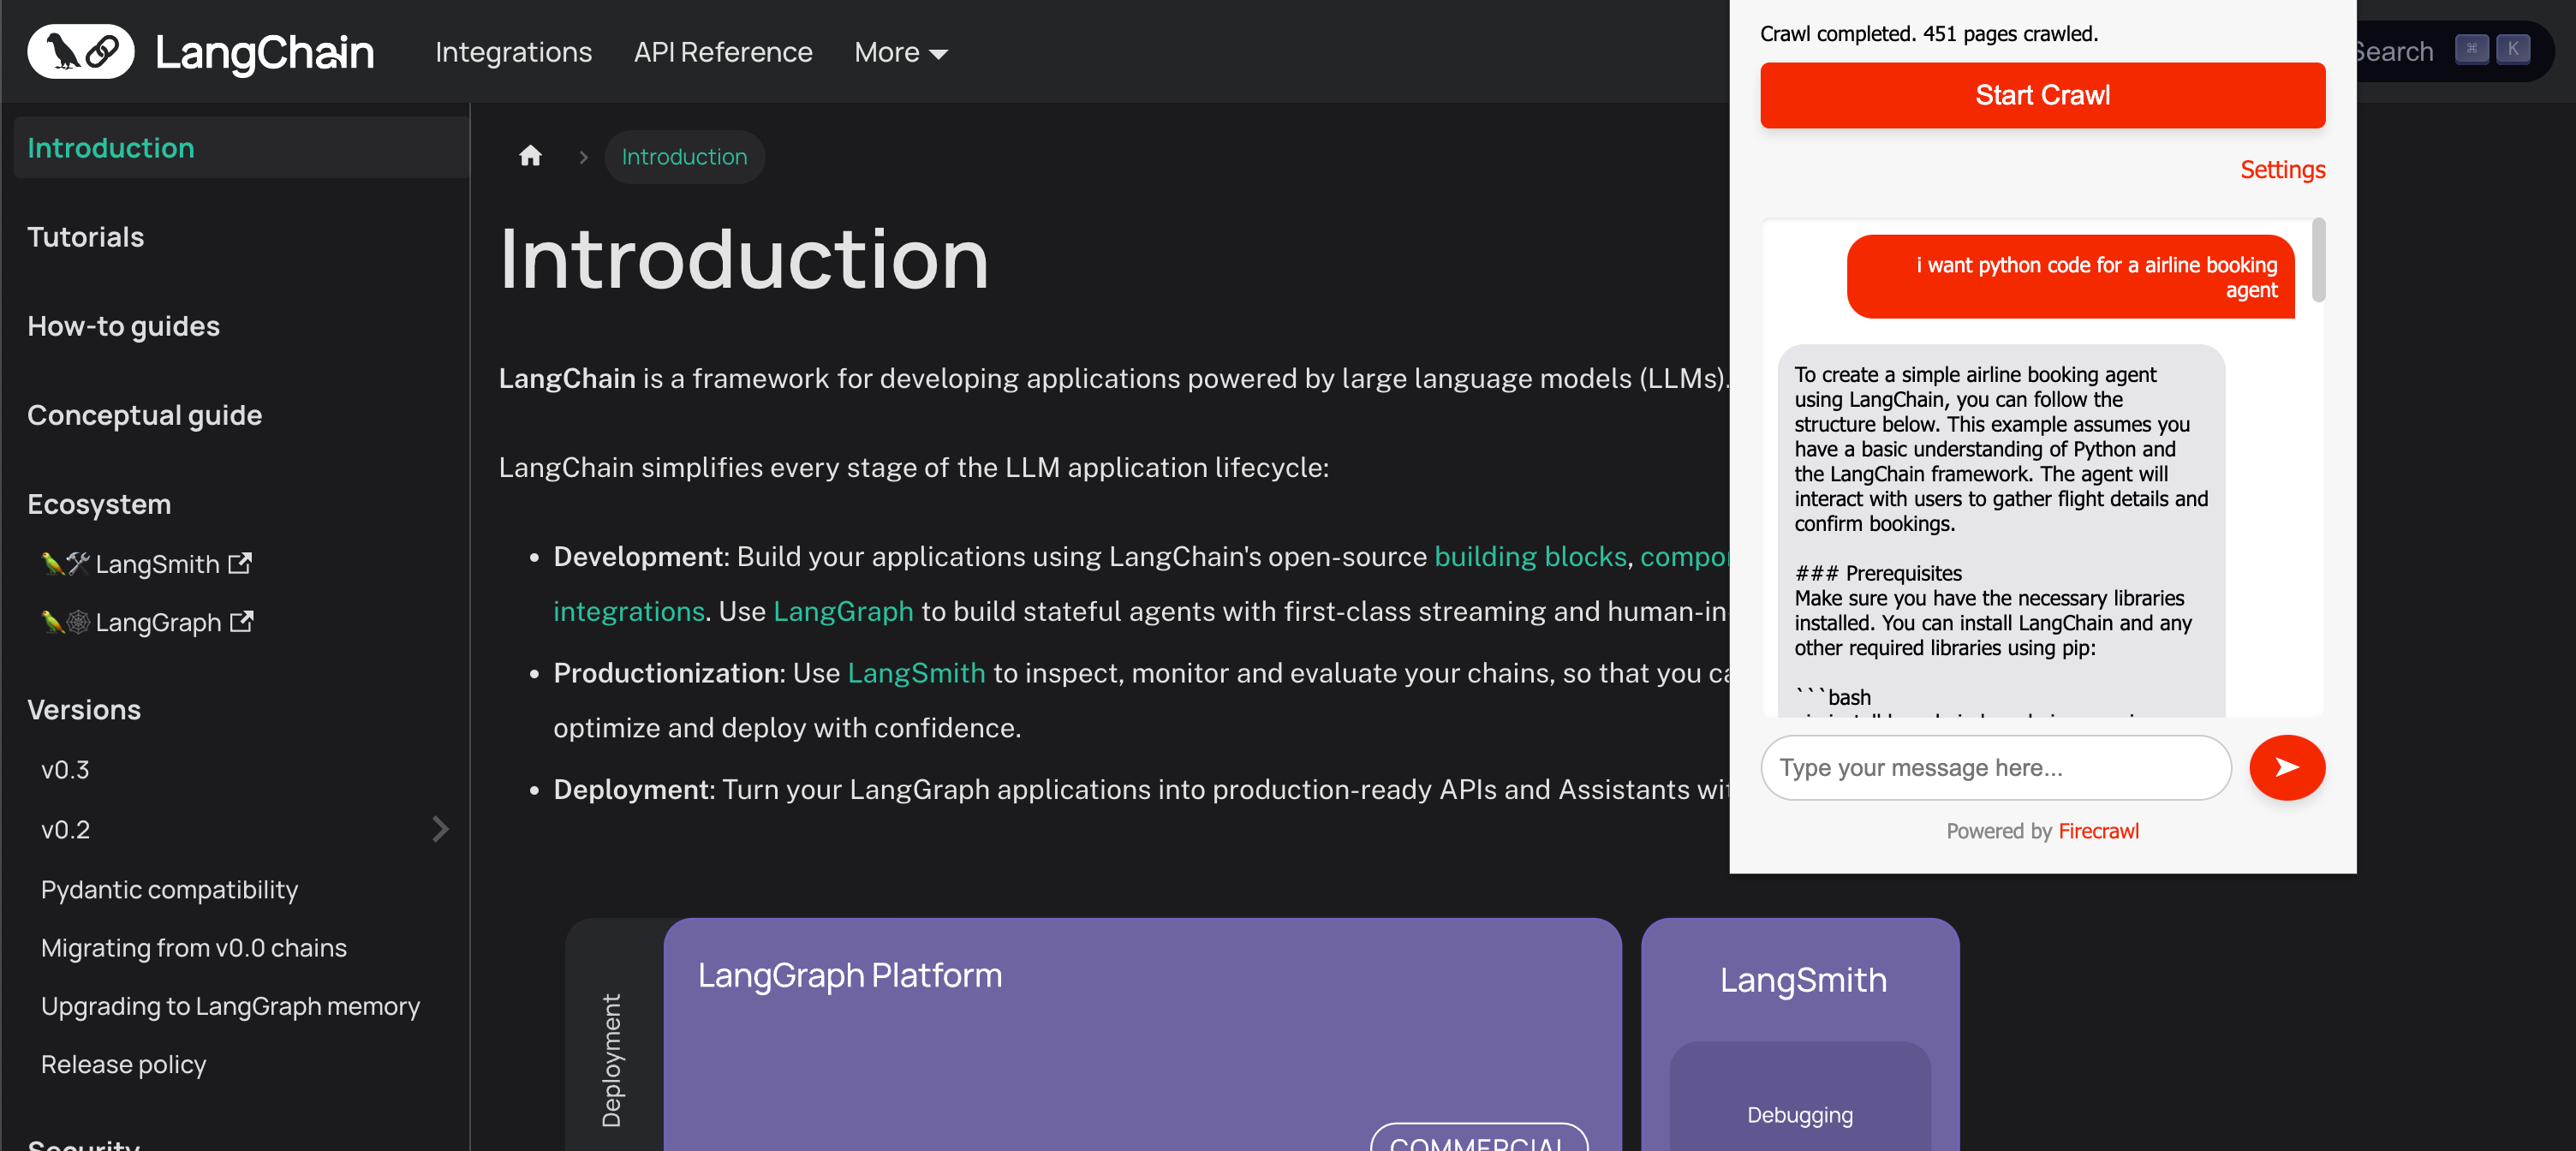The width and height of the screenshot is (2576, 1151).
Task: Click the LangSmith external link icon
Action: 240,563
